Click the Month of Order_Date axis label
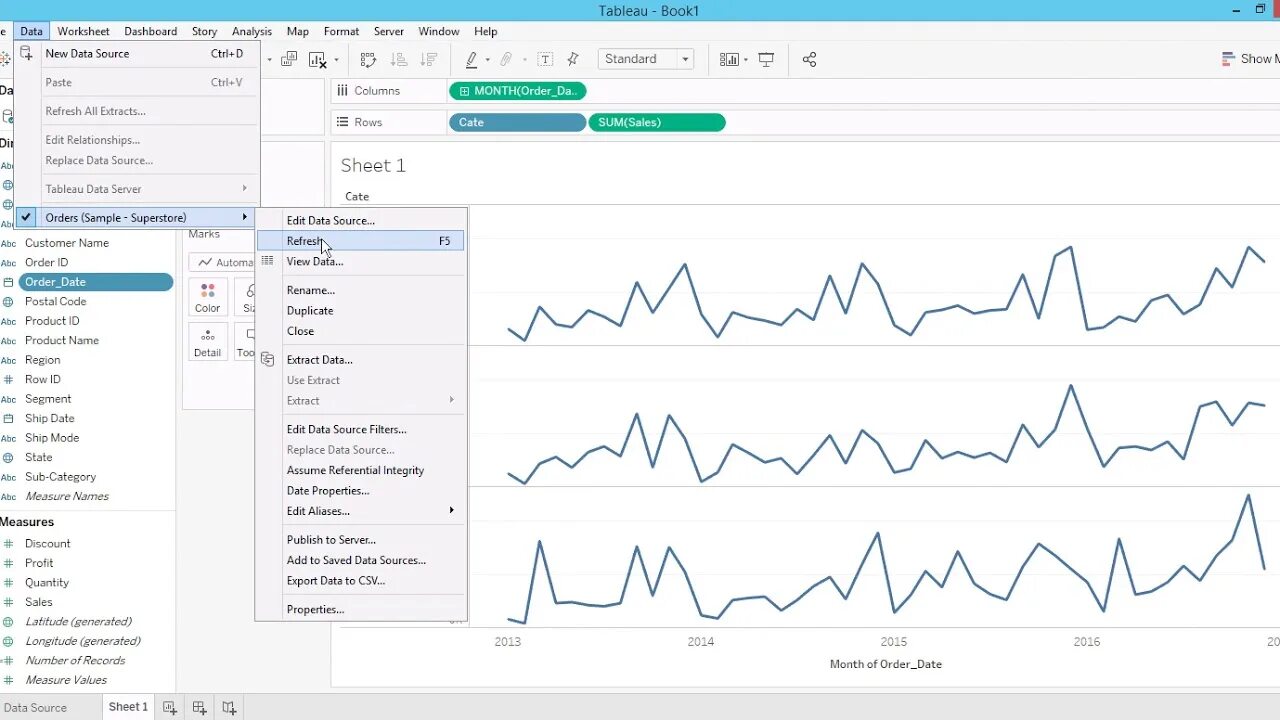The width and height of the screenshot is (1280, 720). (x=886, y=664)
